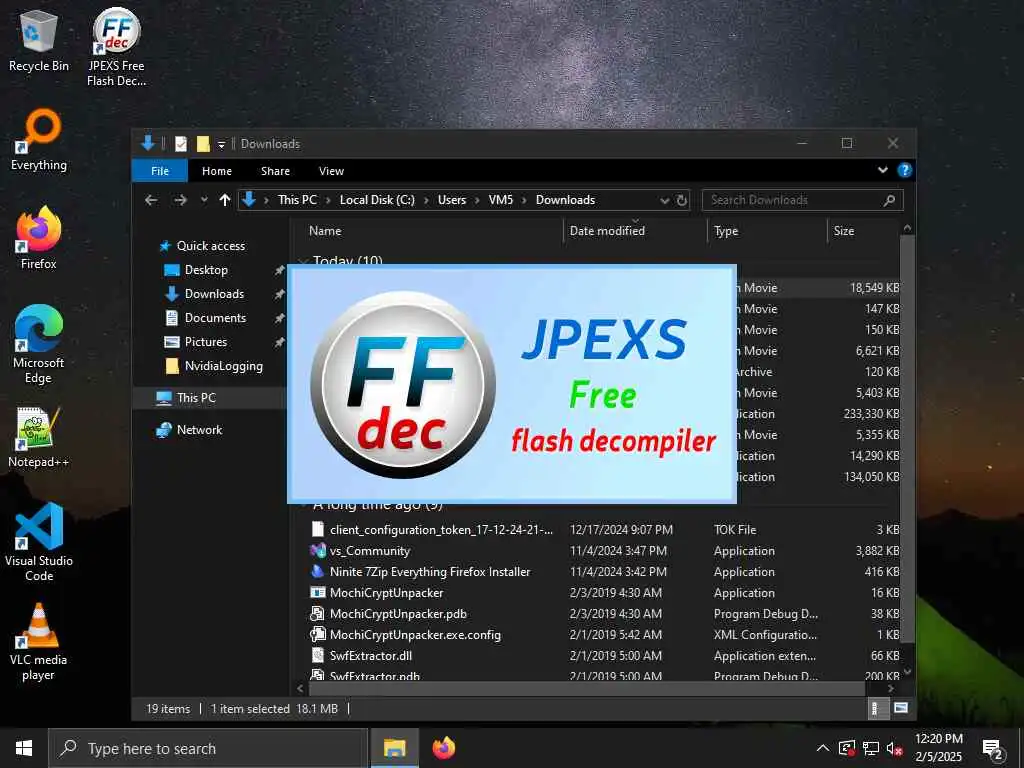
Task: Select NvidiaLogging folder in navigation pane
Action: click(x=223, y=366)
